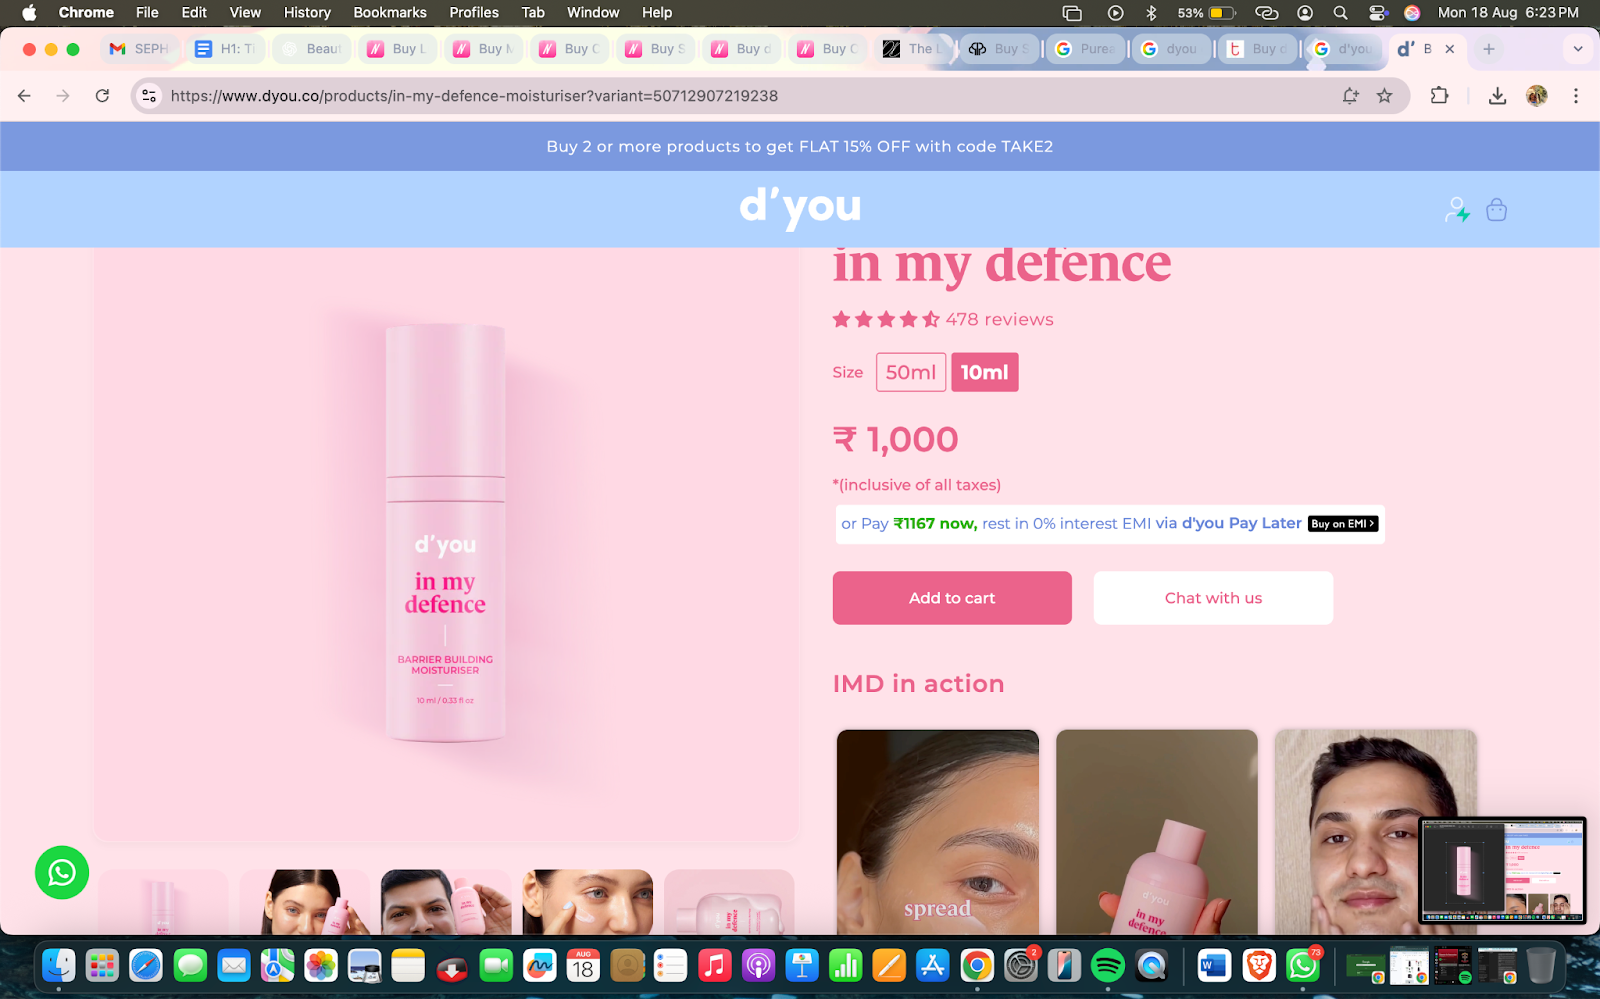Open the Photos app from the dock
1600x999 pixels.
click(x=321, y=965)
